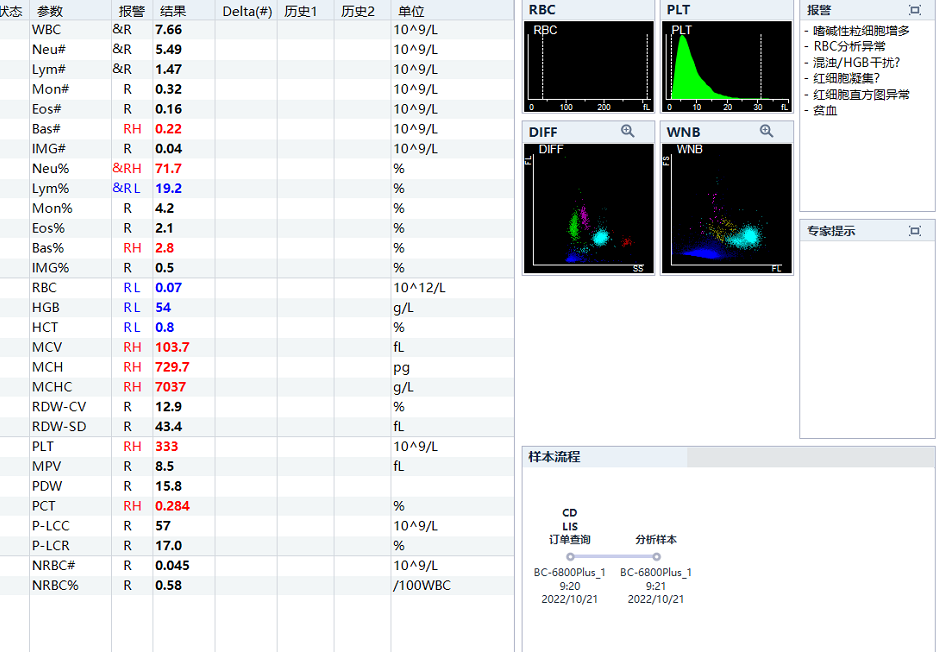Click the WNB magnifier icon

(766, 131)
